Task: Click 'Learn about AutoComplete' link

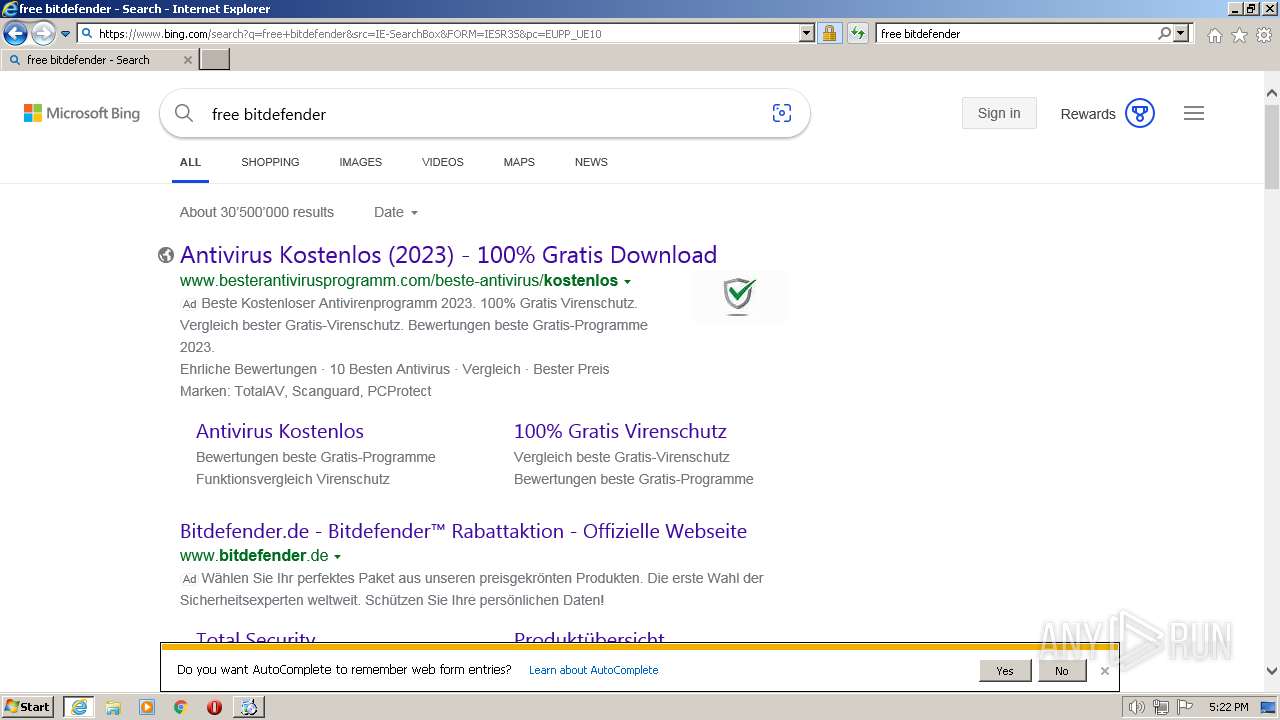Action: tap(594, 670)
